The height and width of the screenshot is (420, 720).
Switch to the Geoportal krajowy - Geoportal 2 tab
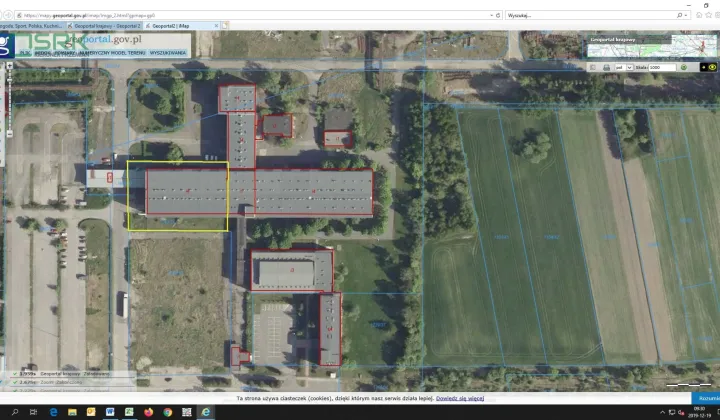pyautogui.click(x=107, y=26)
